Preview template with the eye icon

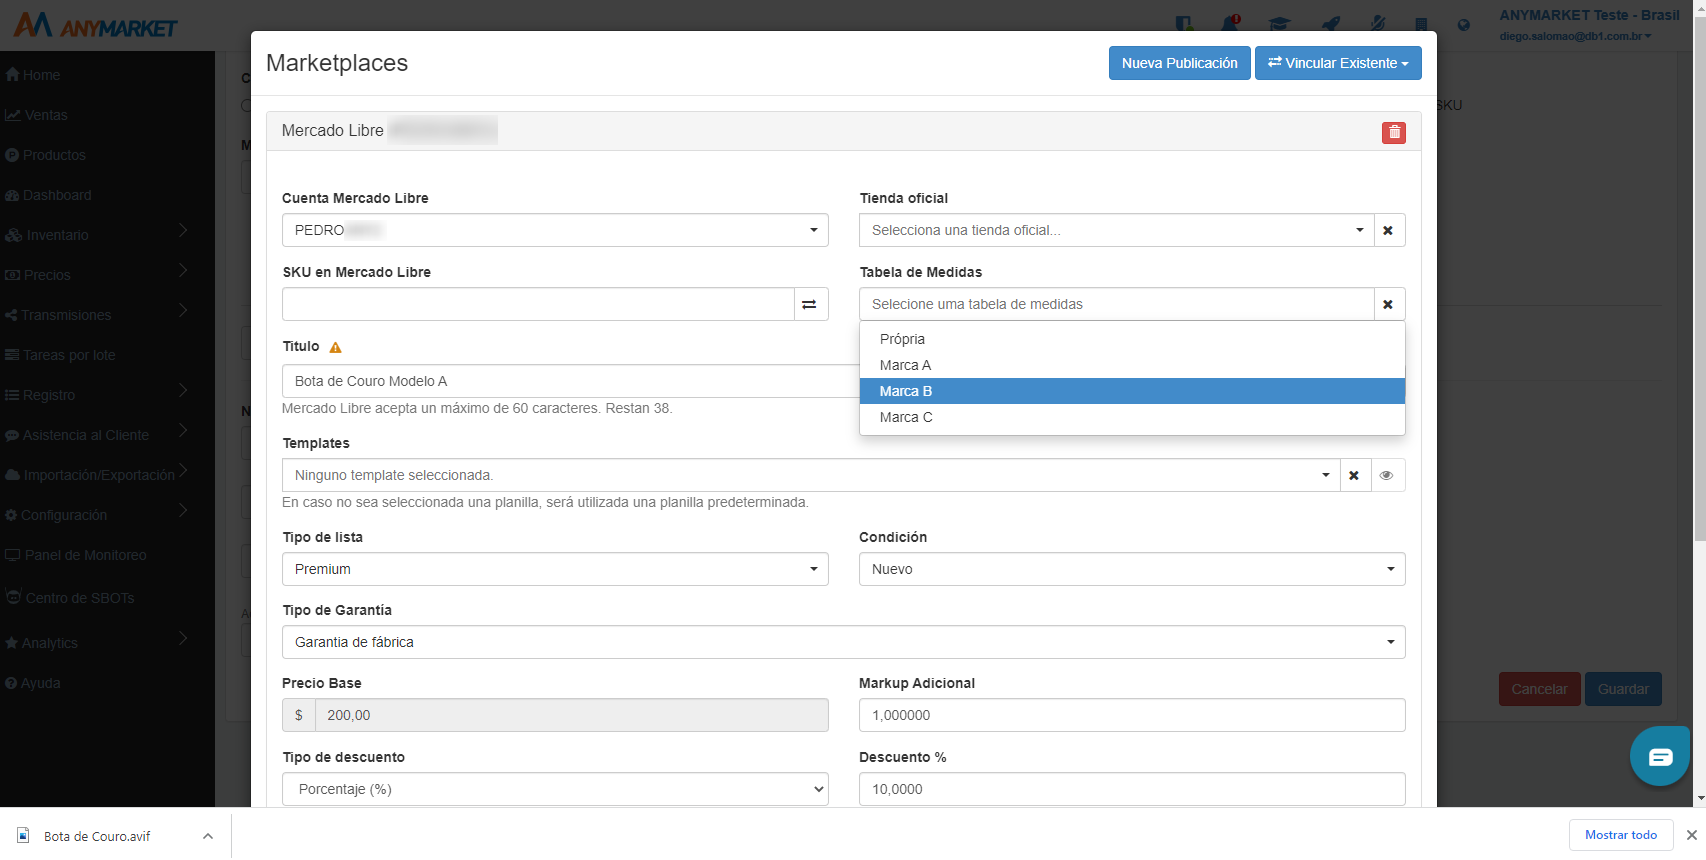click(1386, 475)
